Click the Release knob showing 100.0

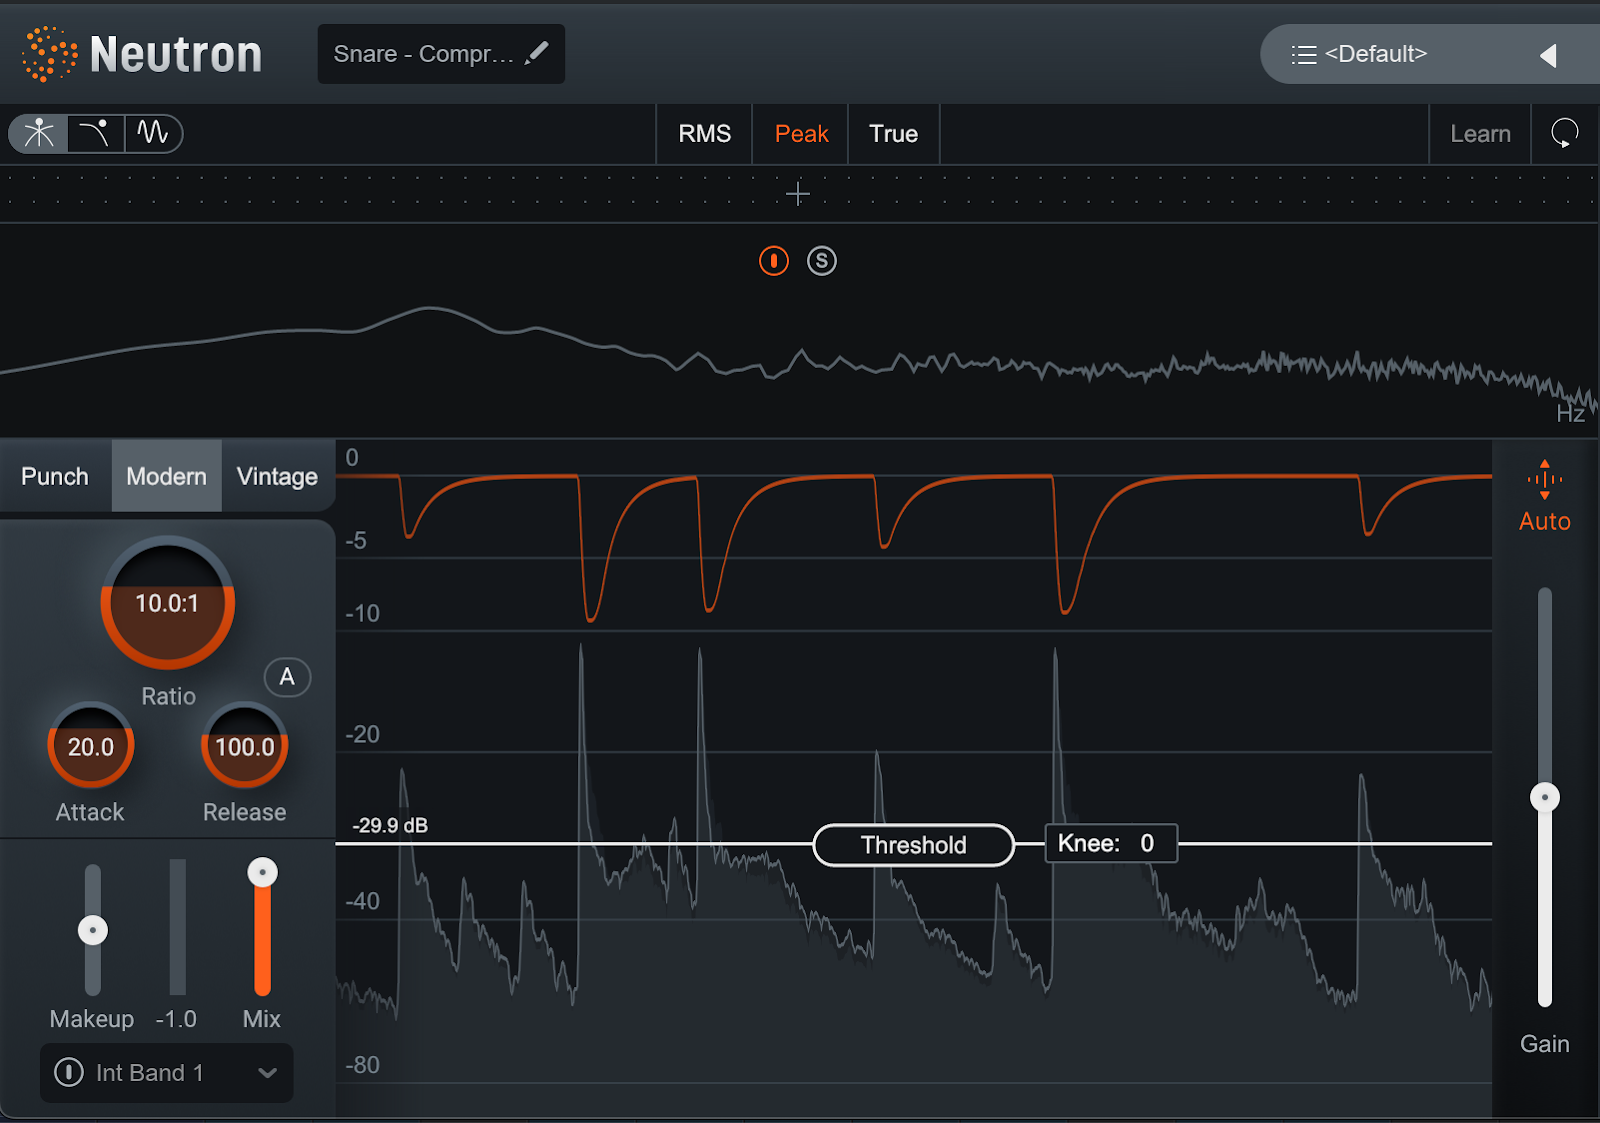(x=245, y=746)
